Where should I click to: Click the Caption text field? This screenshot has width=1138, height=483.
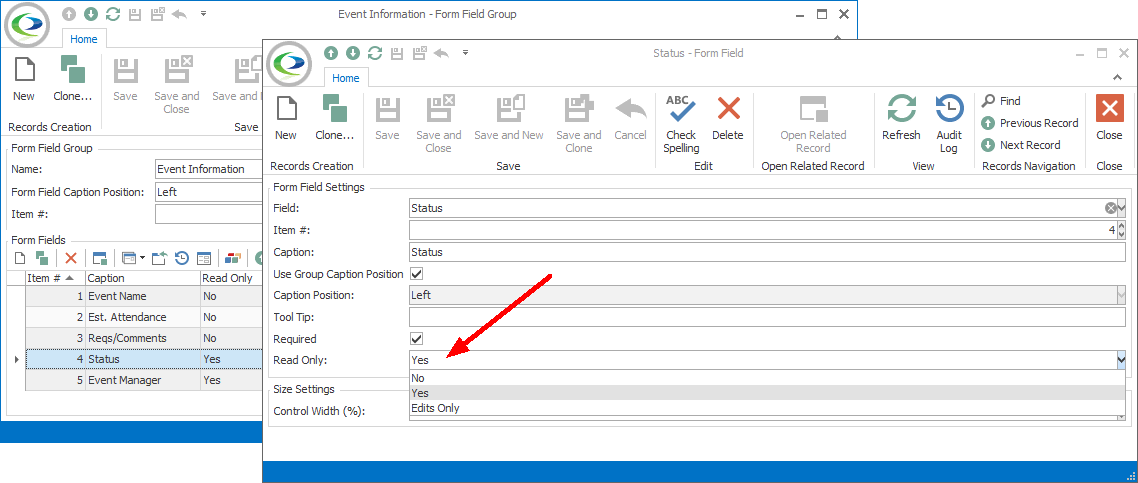coord(768,252)
